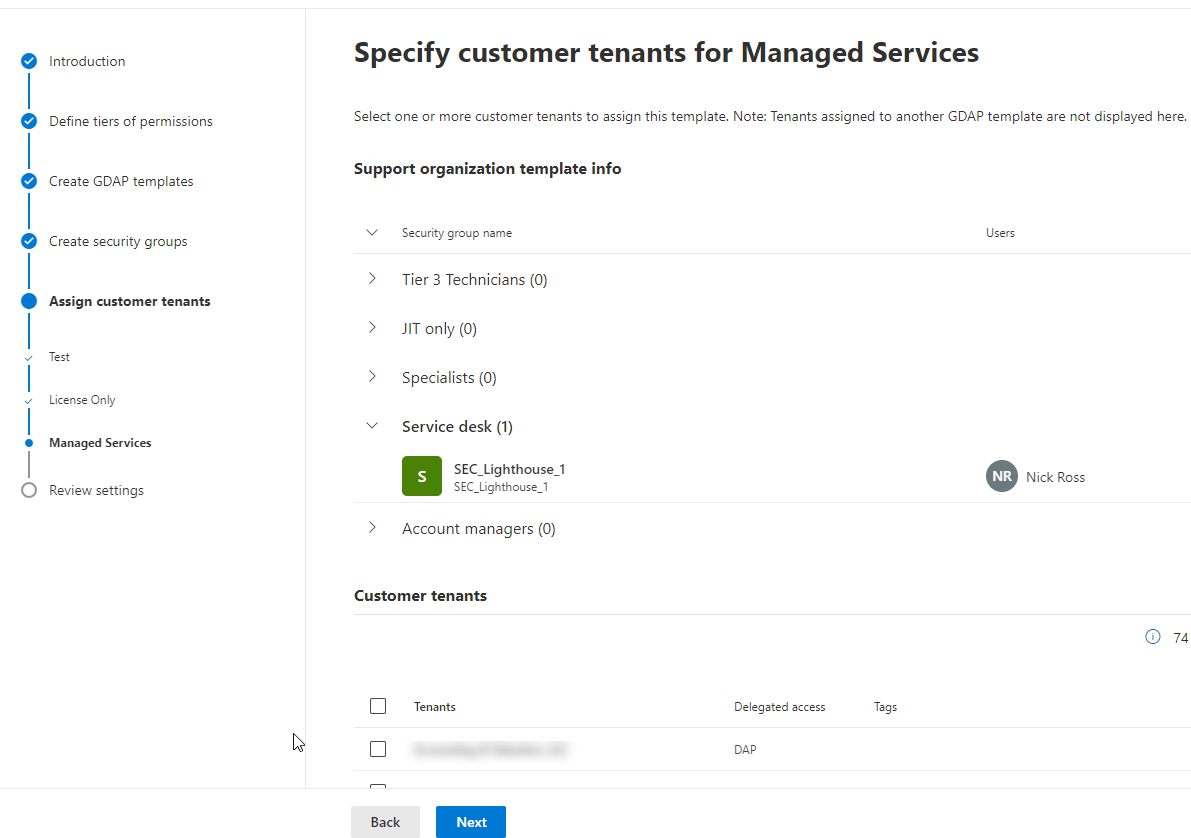Click the info icon next to 74
Viewport: 1191px width, 838px height.
coord(1152,637)
